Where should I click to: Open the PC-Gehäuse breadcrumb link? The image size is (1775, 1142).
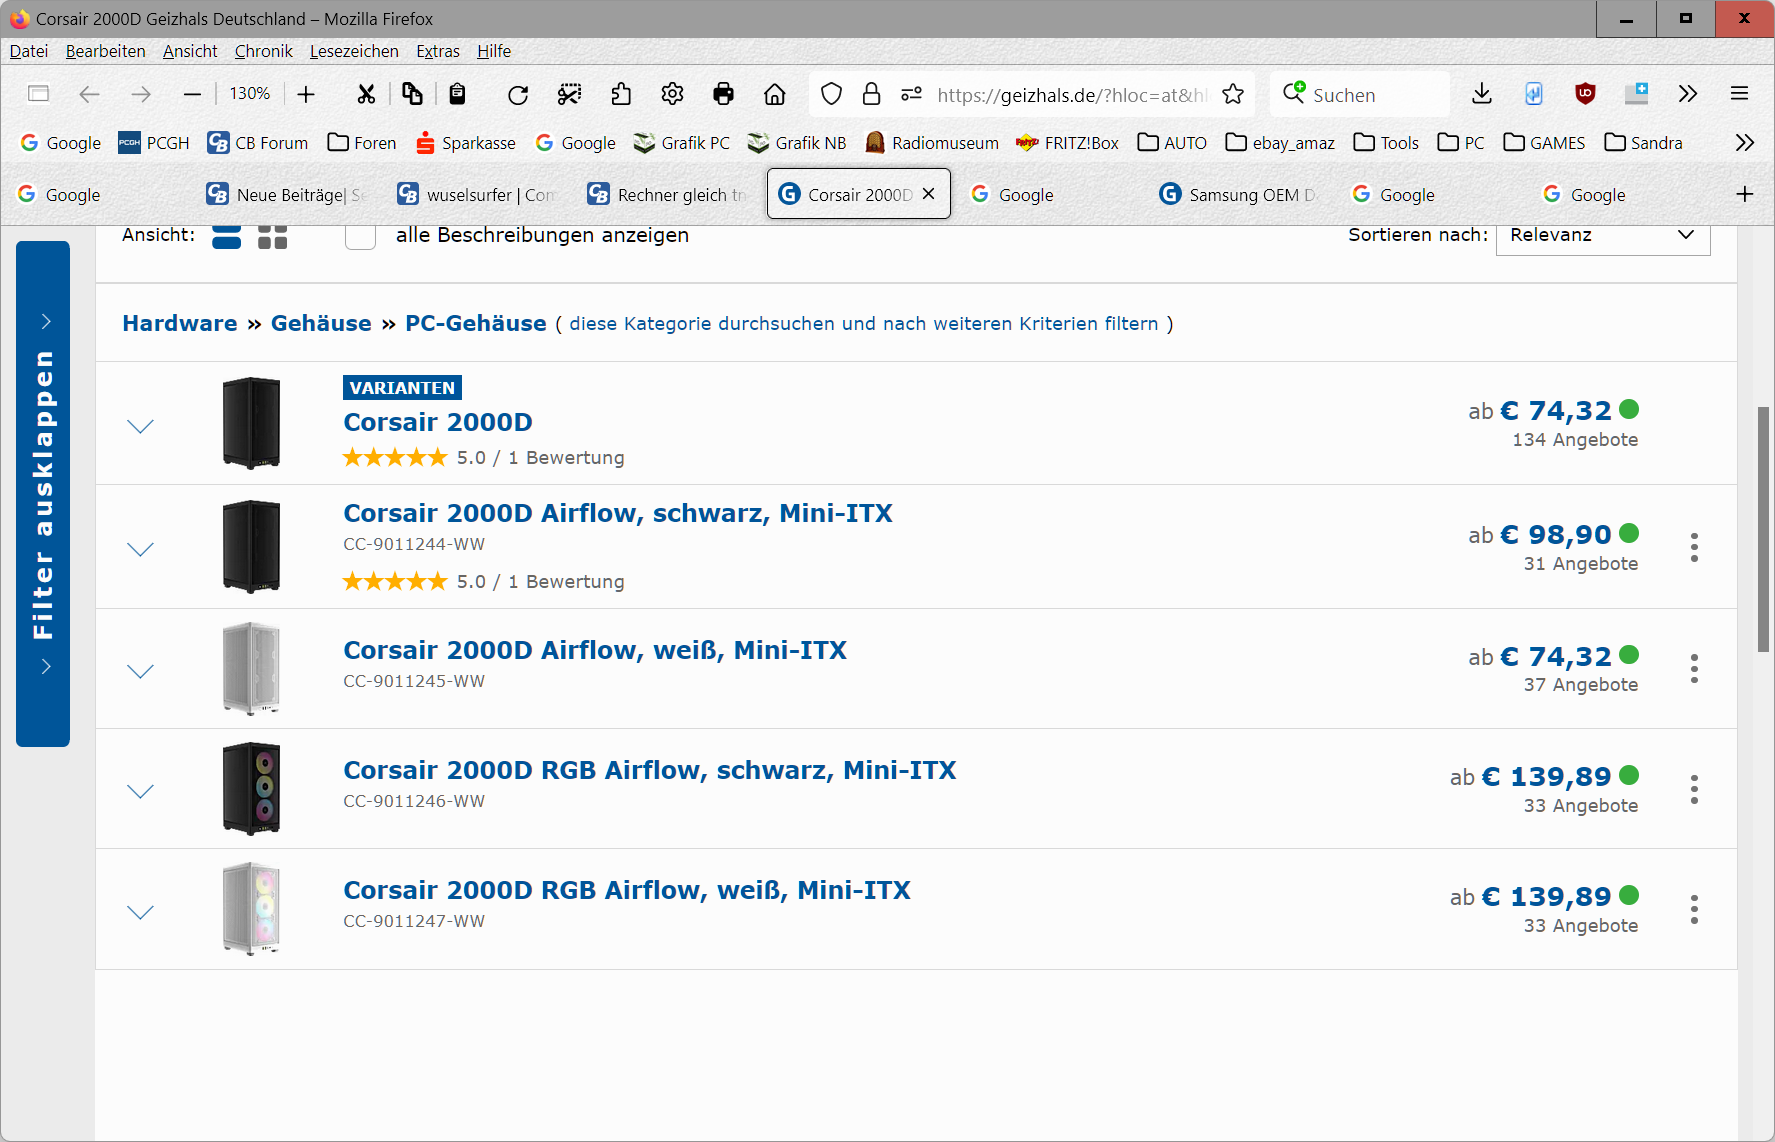pyautogui.click(x=475, y=324)
